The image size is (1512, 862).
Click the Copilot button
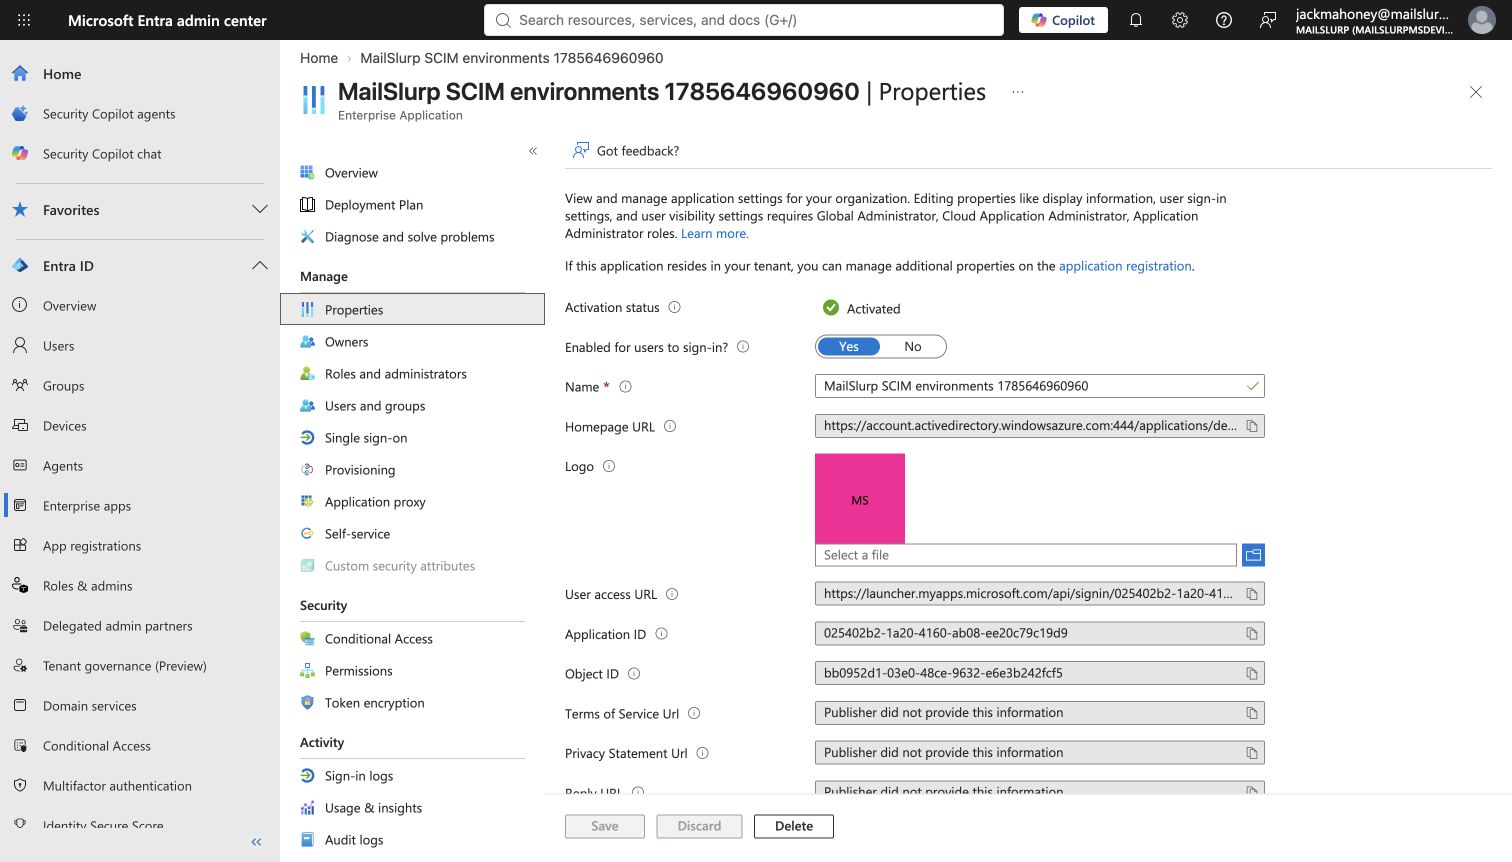[1063, 20]
